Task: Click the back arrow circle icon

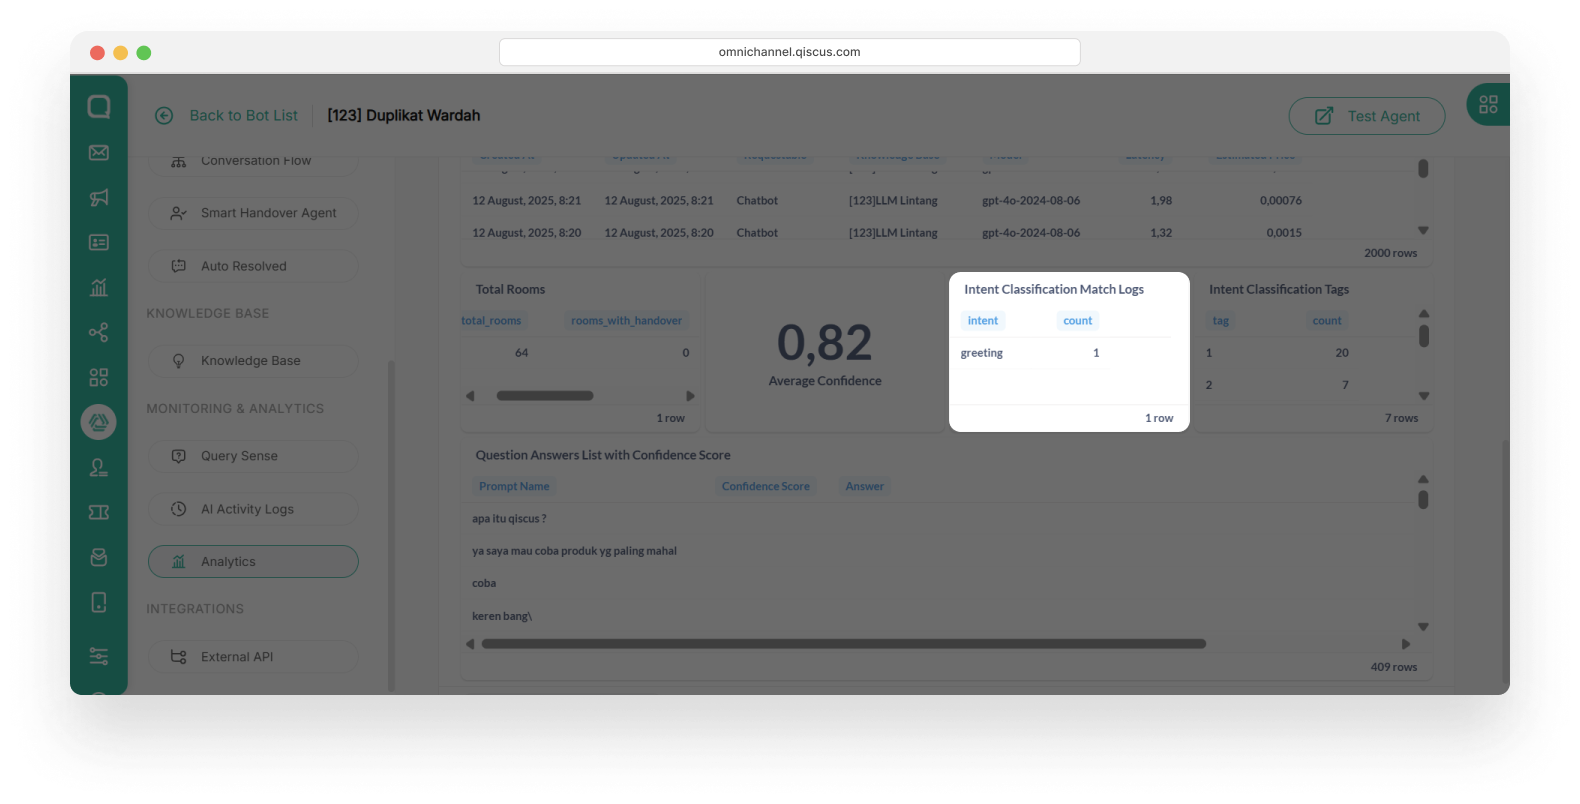Action: (164, 116)
